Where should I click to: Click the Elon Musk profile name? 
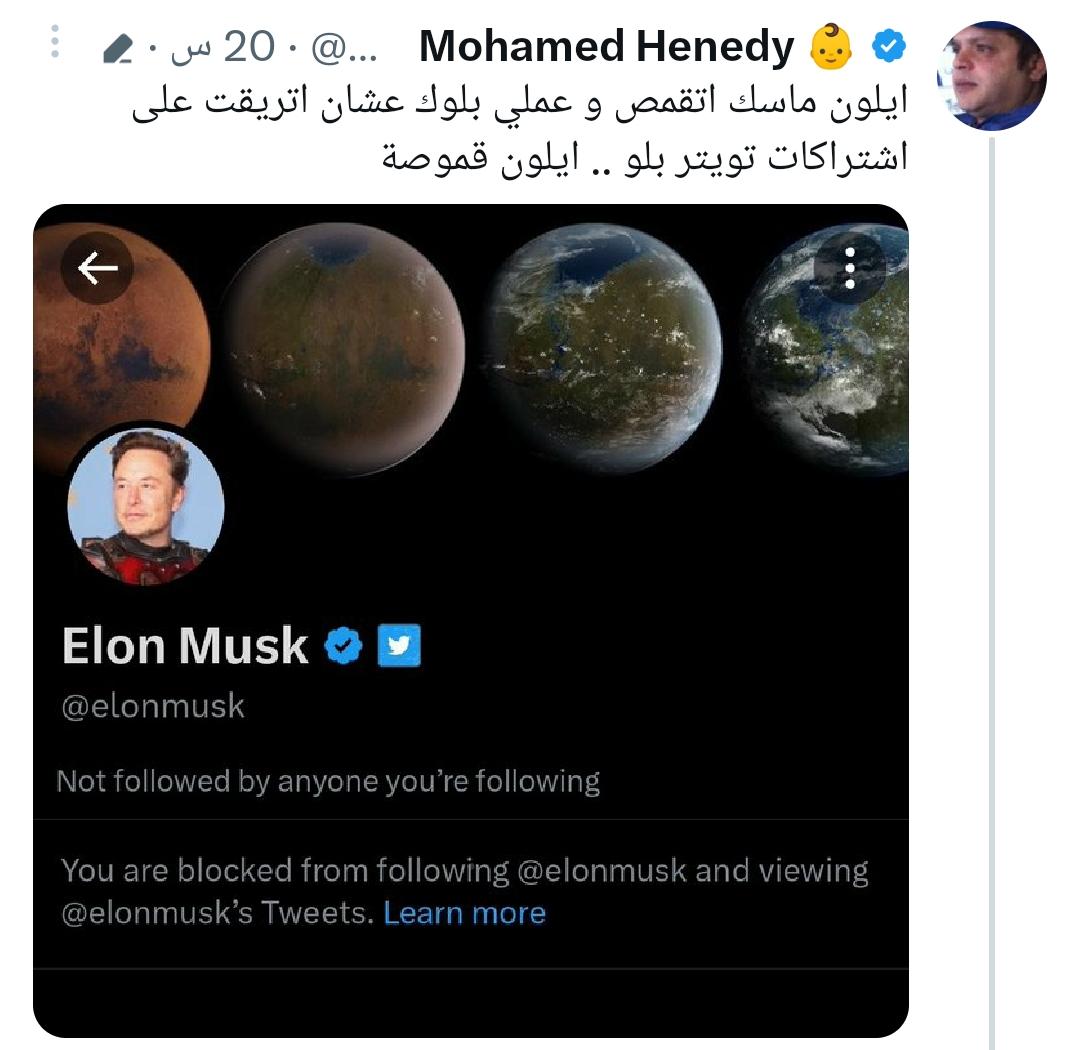(x=185, y=646)
